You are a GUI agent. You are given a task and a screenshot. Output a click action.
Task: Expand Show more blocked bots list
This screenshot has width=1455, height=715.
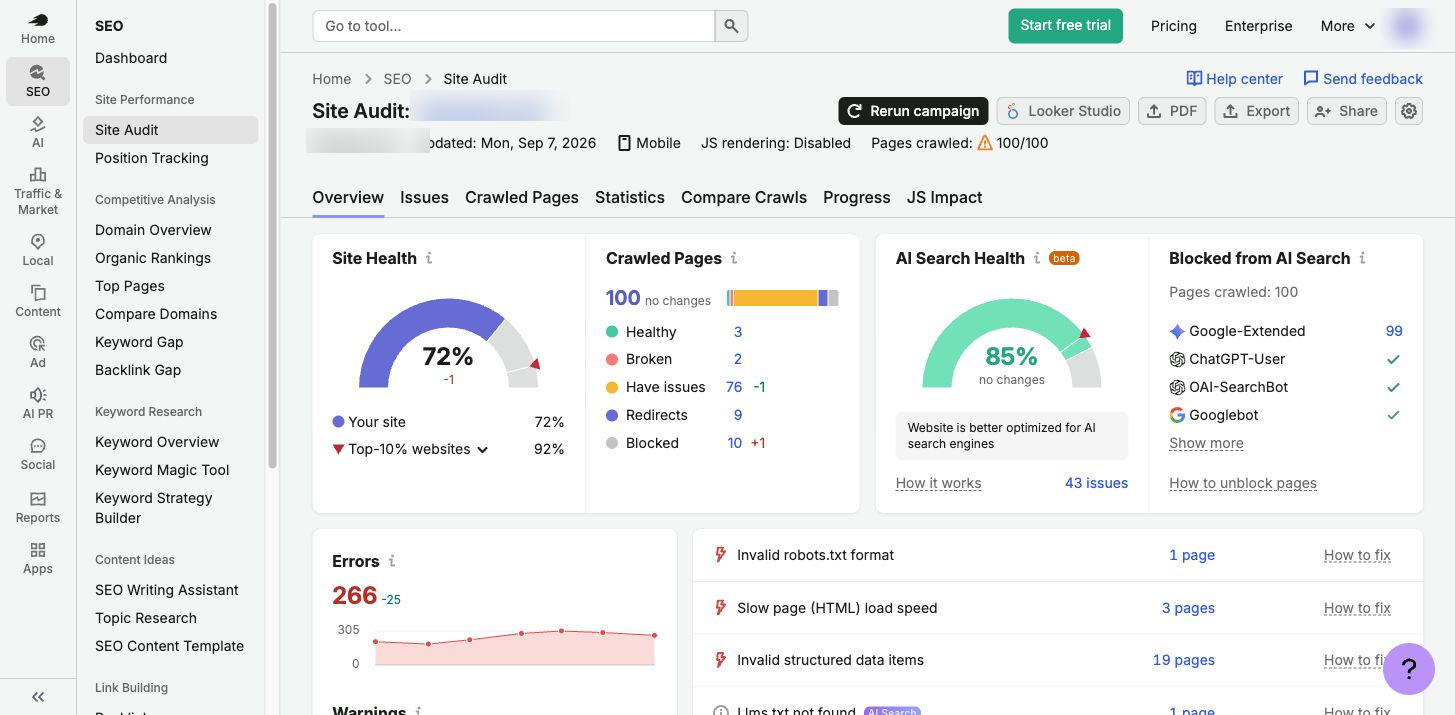pos(1206,443)
